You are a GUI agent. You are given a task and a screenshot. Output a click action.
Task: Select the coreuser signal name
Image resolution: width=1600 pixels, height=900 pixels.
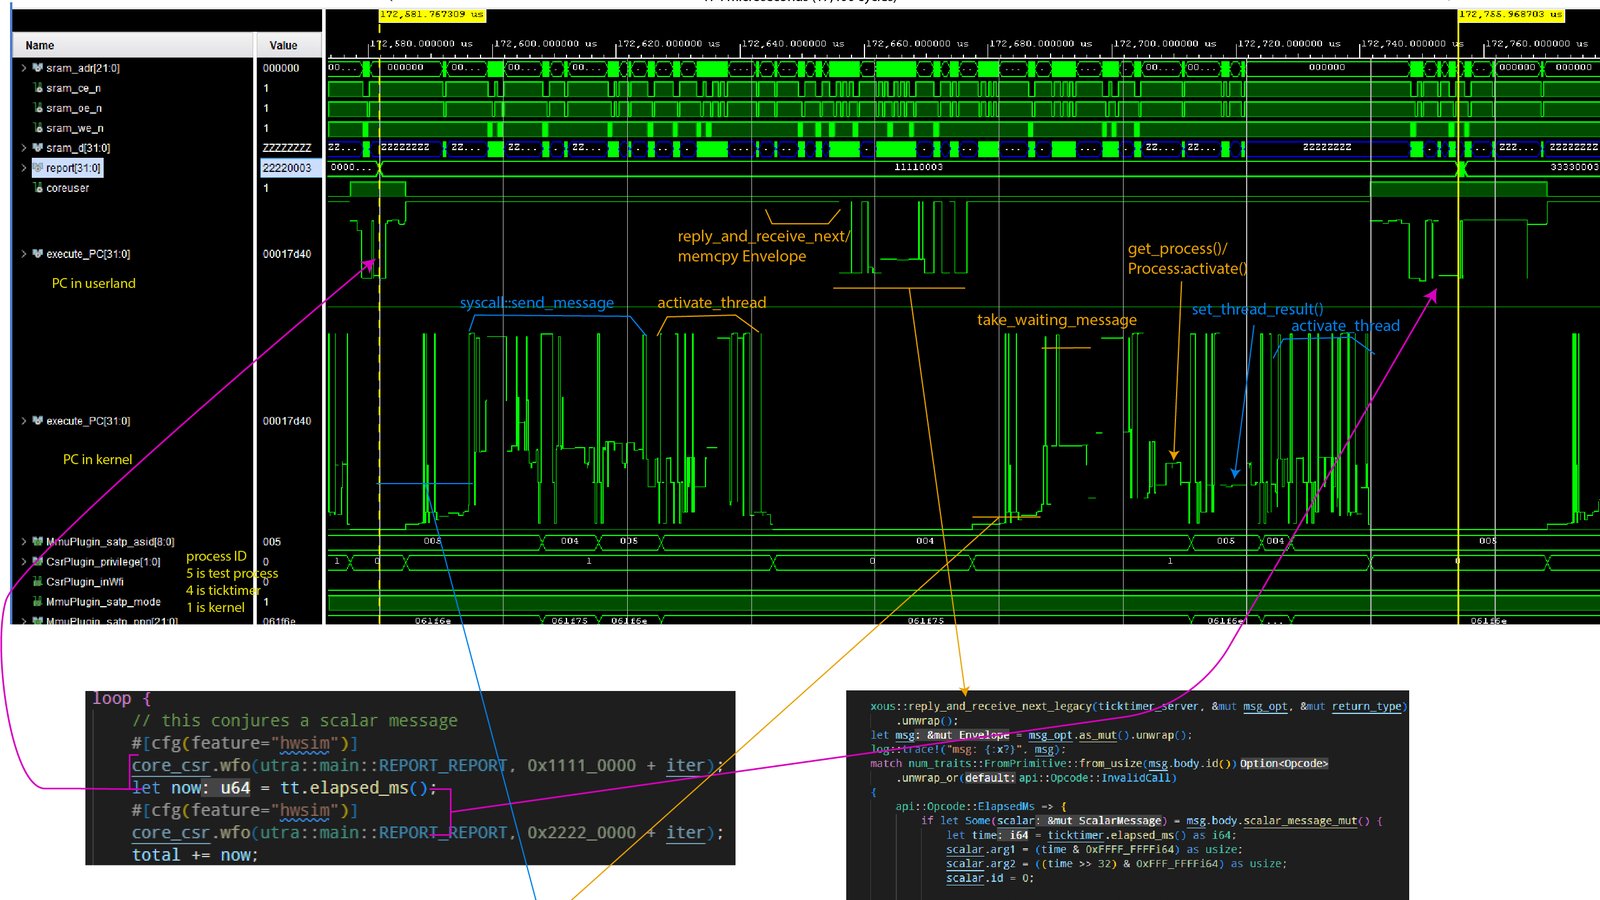pos(67,188)
